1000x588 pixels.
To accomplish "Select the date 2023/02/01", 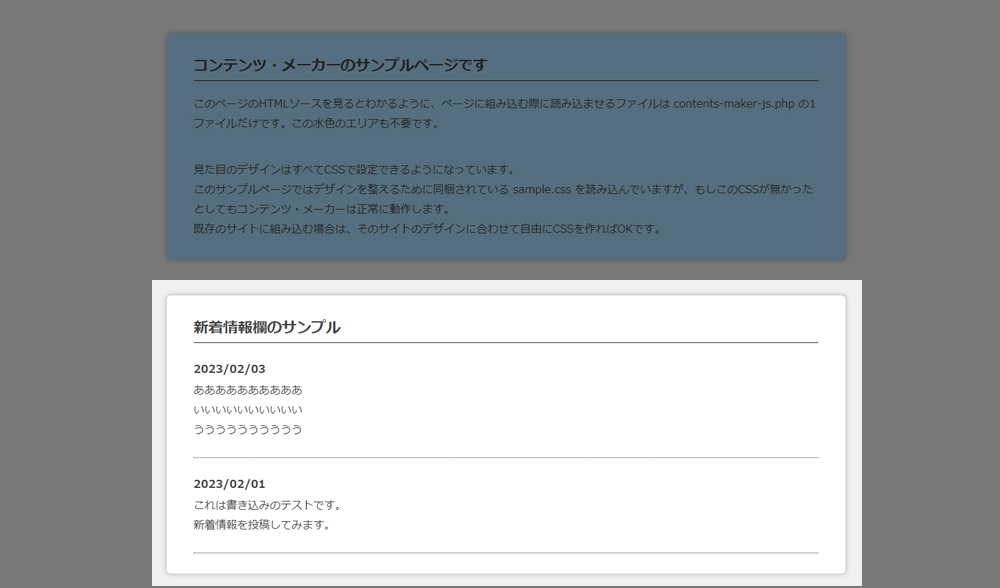I will coord(230,483).
